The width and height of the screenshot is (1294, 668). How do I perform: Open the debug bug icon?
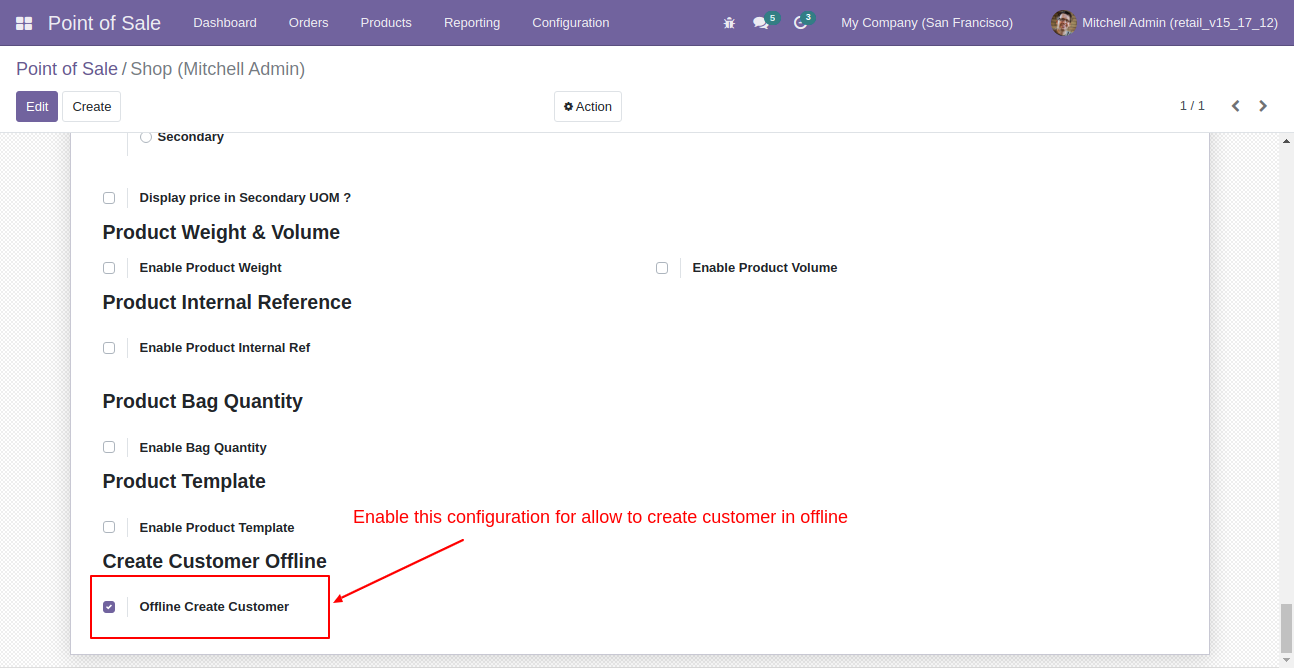[729, 23]
